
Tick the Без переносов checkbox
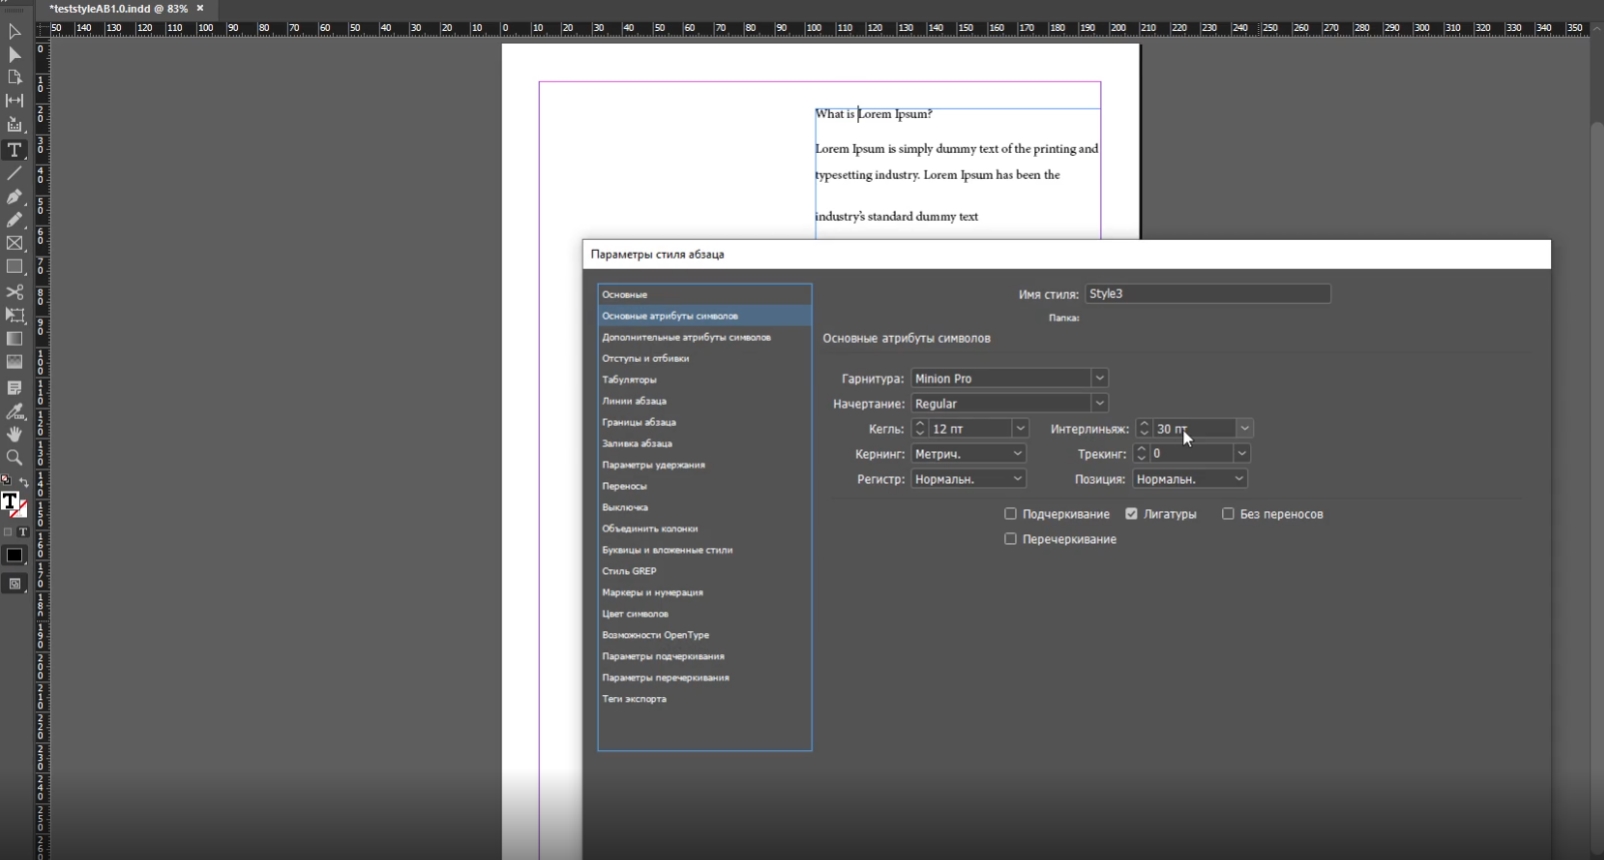[x=1228, y=514]
